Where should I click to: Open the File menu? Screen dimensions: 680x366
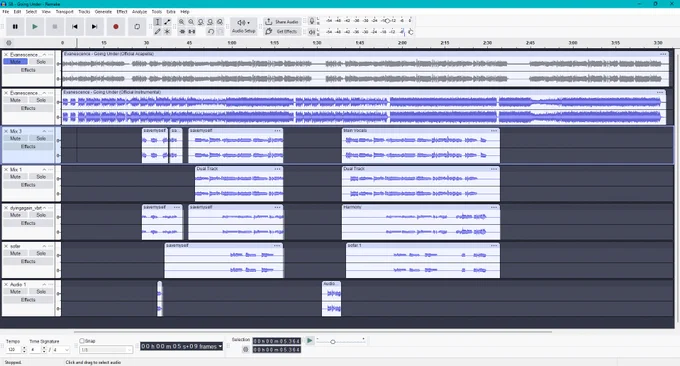(6, 12)
